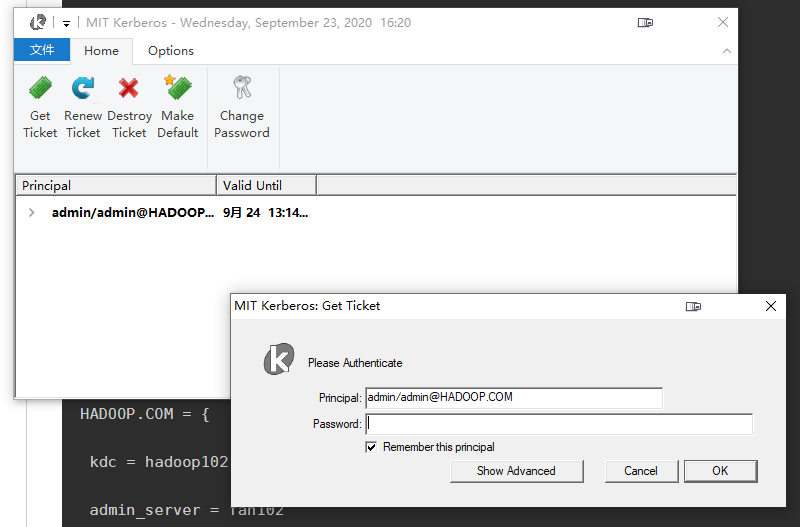
Task: Select the admin/admin@HADOOP principal text
Action: coord(133,213)
